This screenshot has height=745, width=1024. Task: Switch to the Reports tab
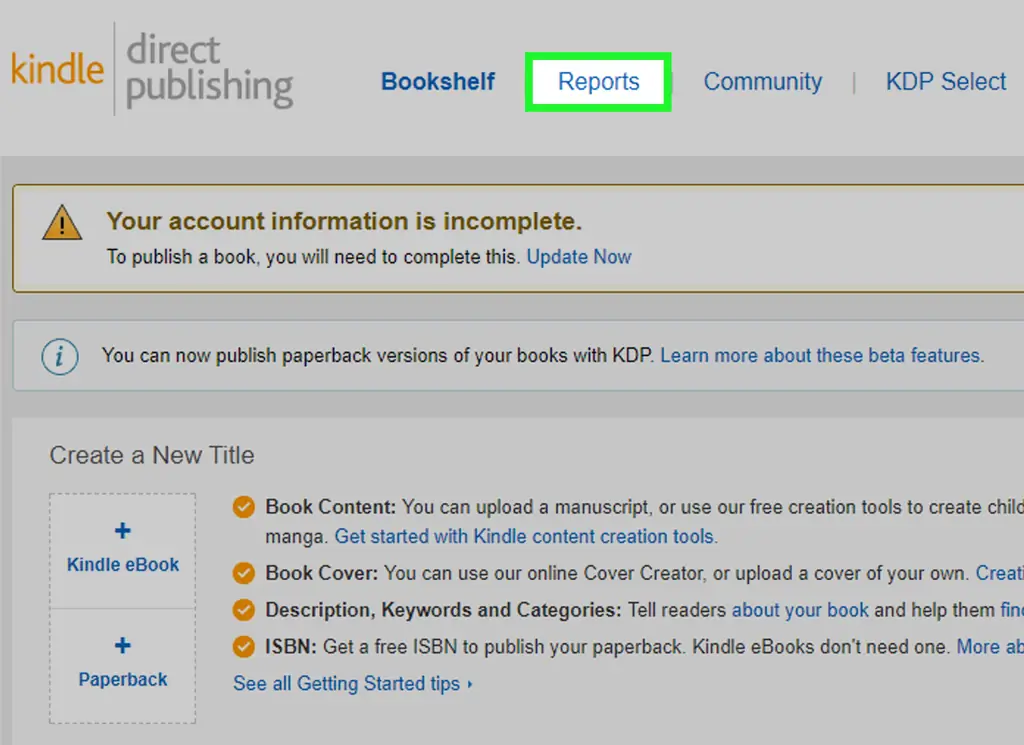tap(598, 82)
